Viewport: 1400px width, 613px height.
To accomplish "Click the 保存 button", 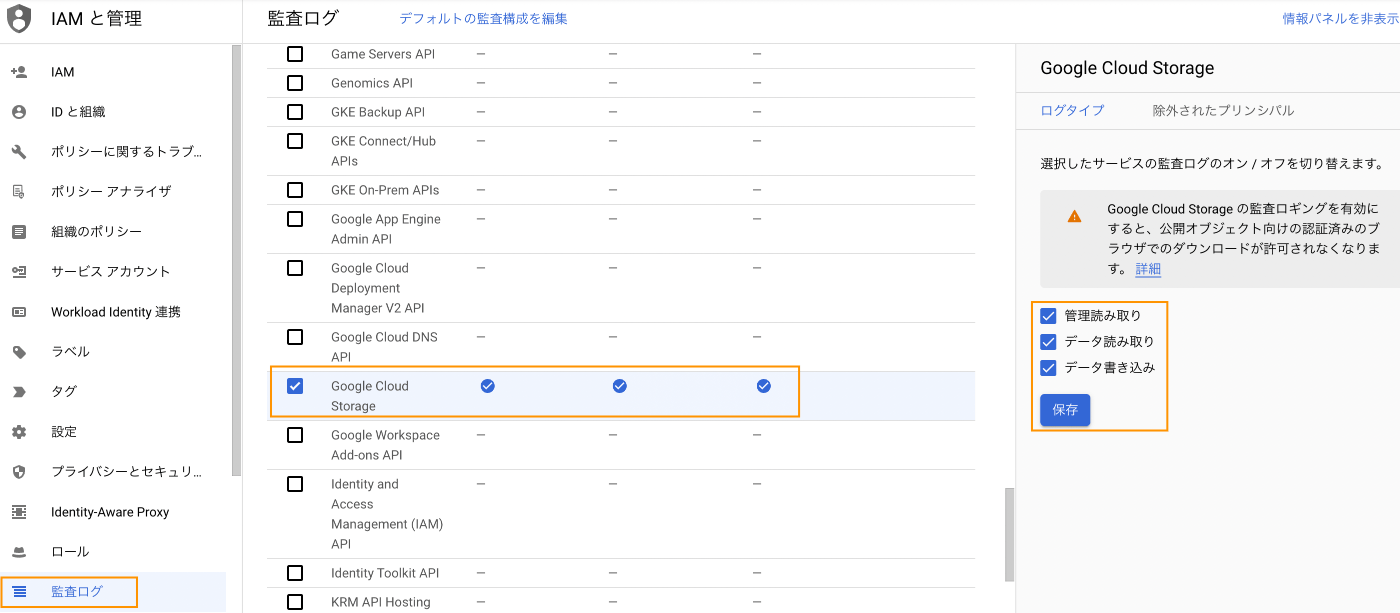I will coord(1065,410).
